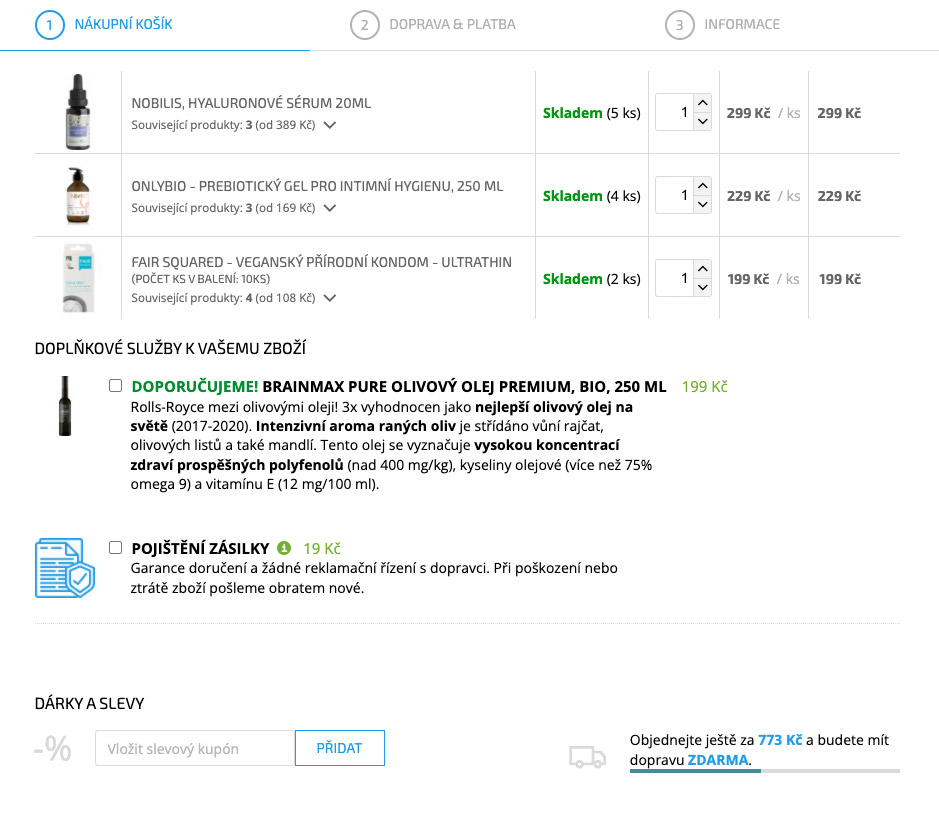Click the shipment insurance document shield icon
Screen dimensions: 939x818
click(x=65, y=568)
